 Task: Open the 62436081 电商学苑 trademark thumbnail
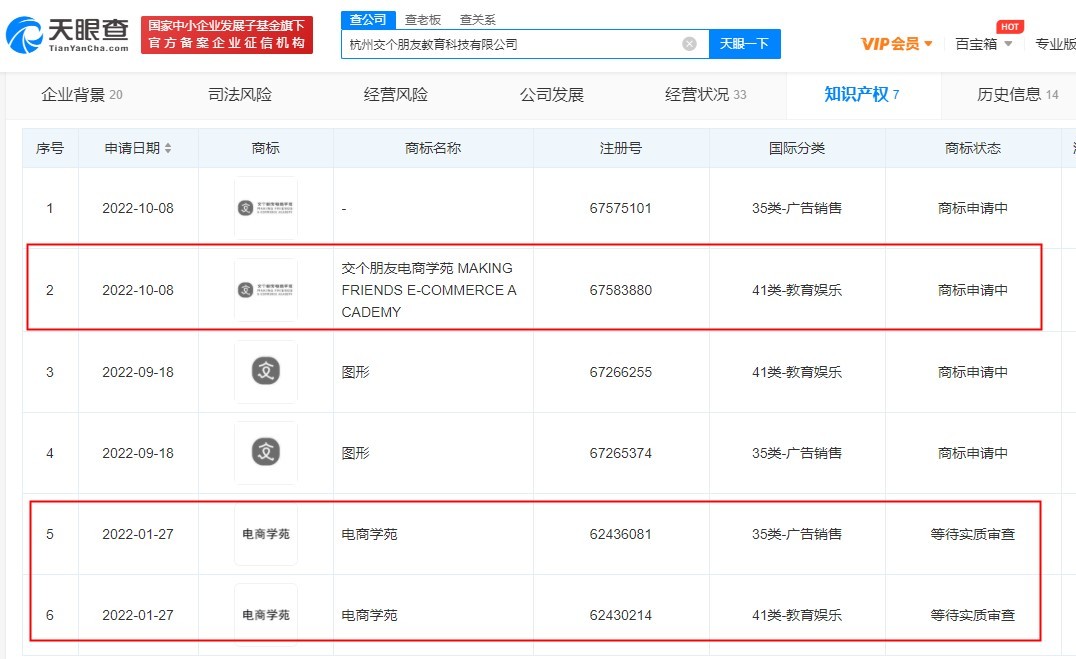point(266,534)
